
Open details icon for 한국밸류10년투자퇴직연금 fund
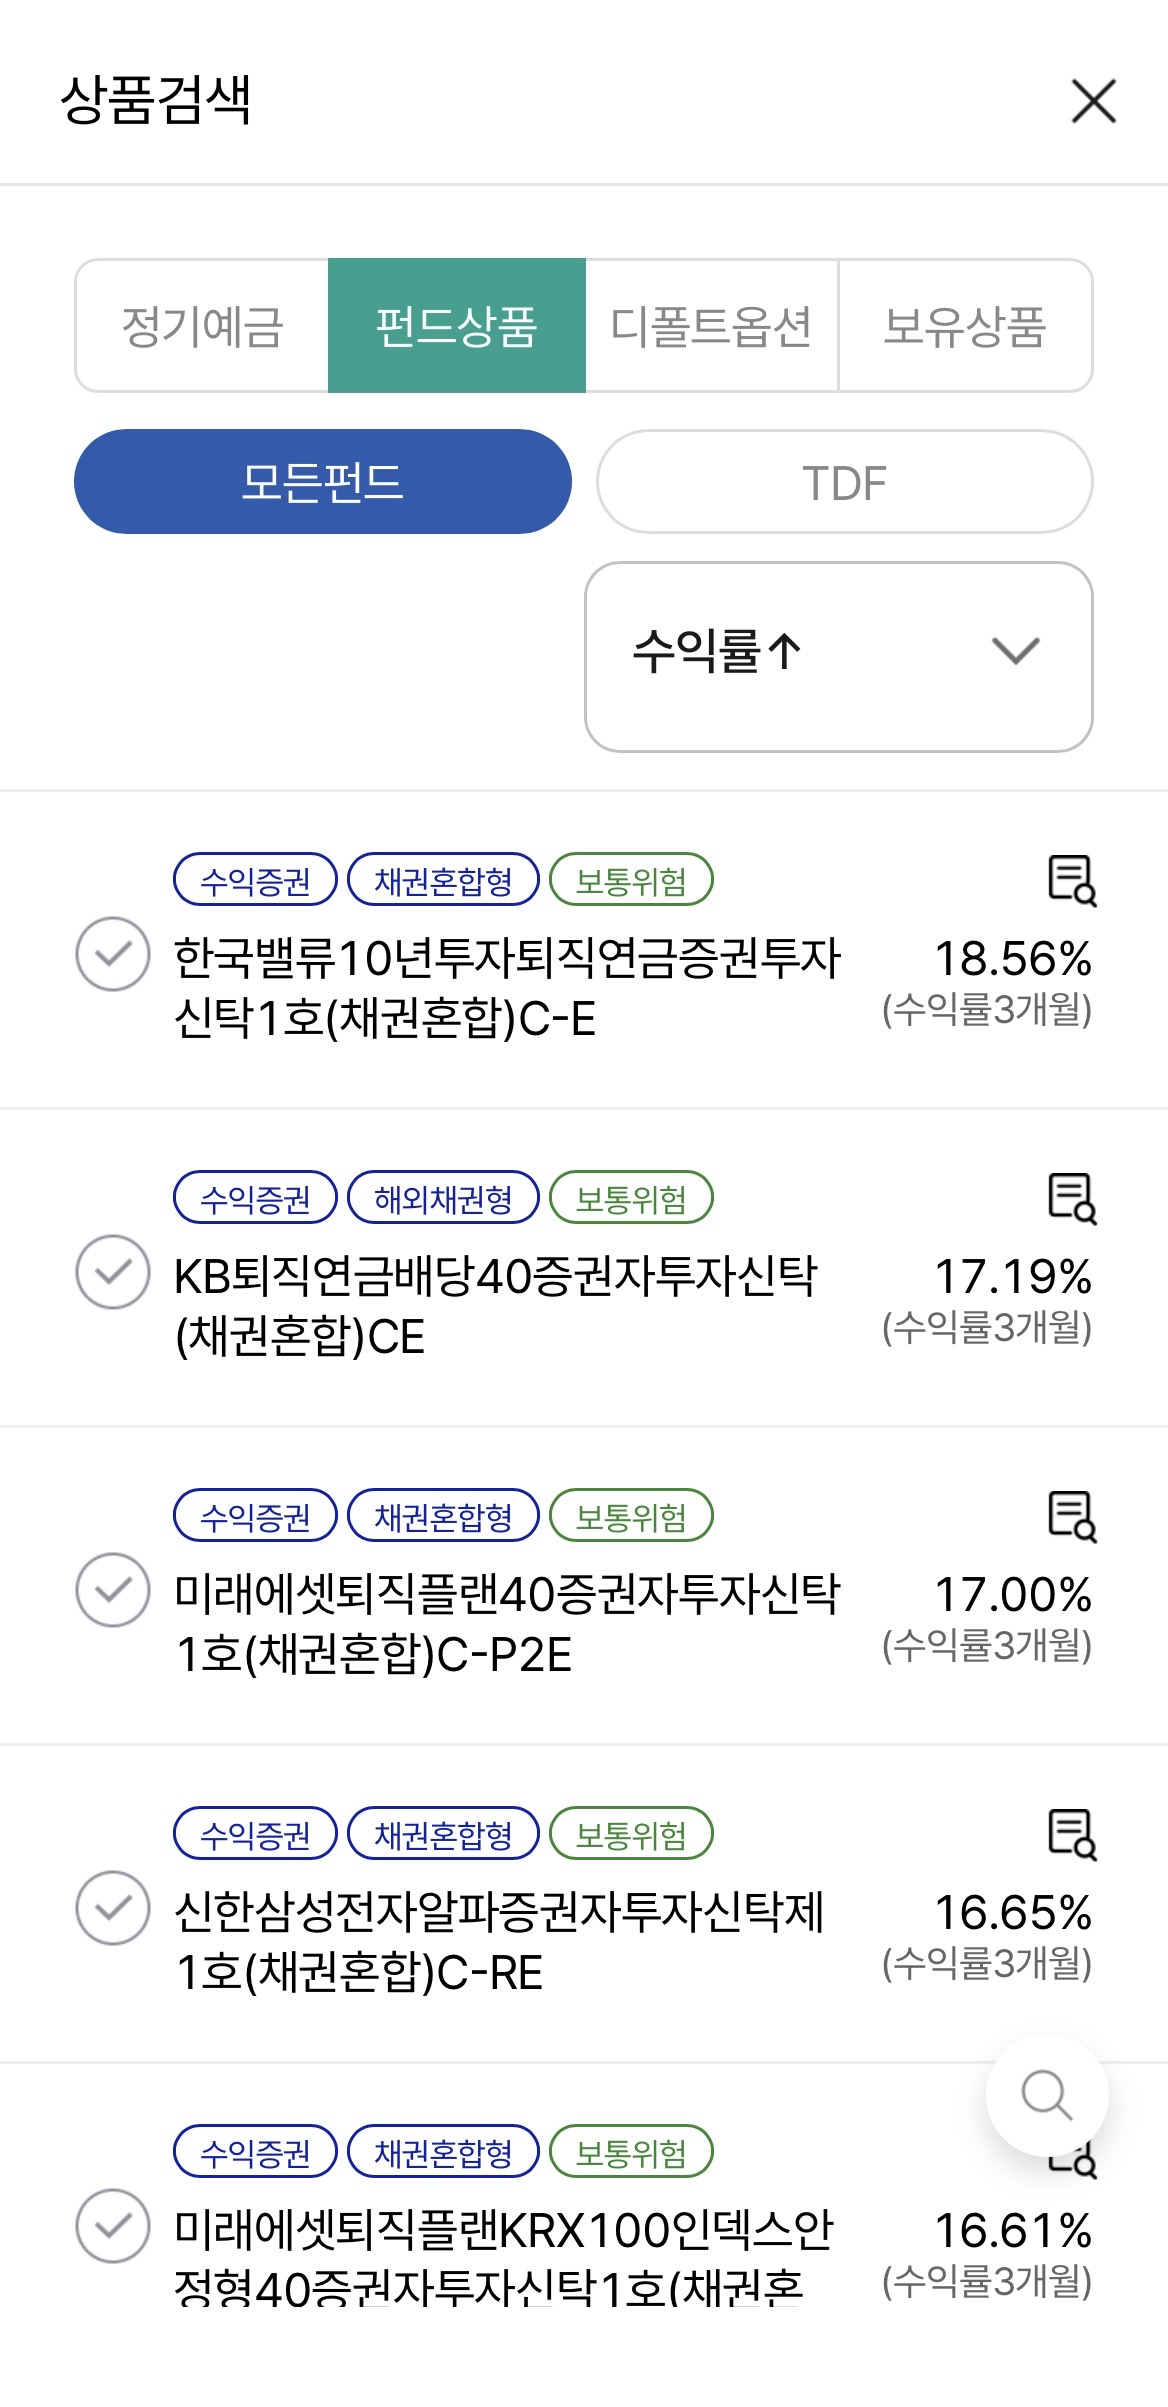pos(1071,880)
